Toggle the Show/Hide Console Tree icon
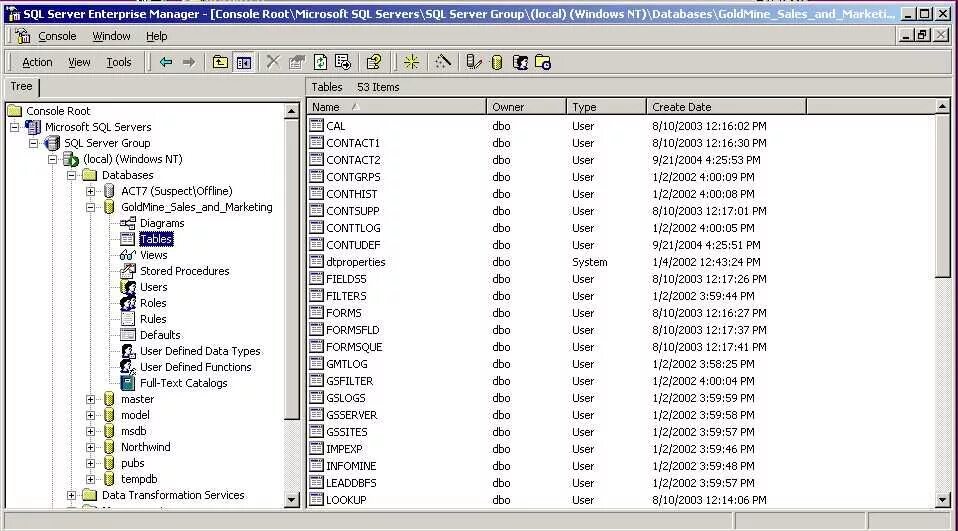Image resolution: width=958 pixels, height=531 pixels. tap(244, 62)
